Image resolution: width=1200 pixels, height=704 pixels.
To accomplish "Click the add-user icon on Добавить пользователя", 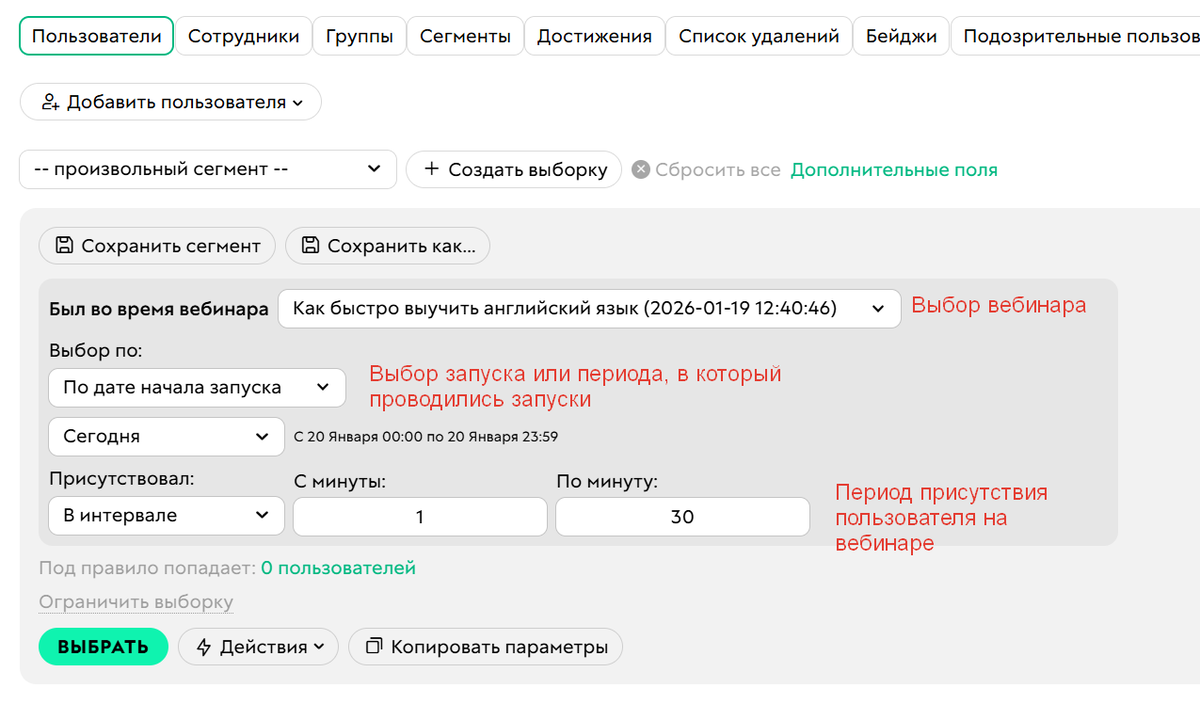I will pos(53,101).
